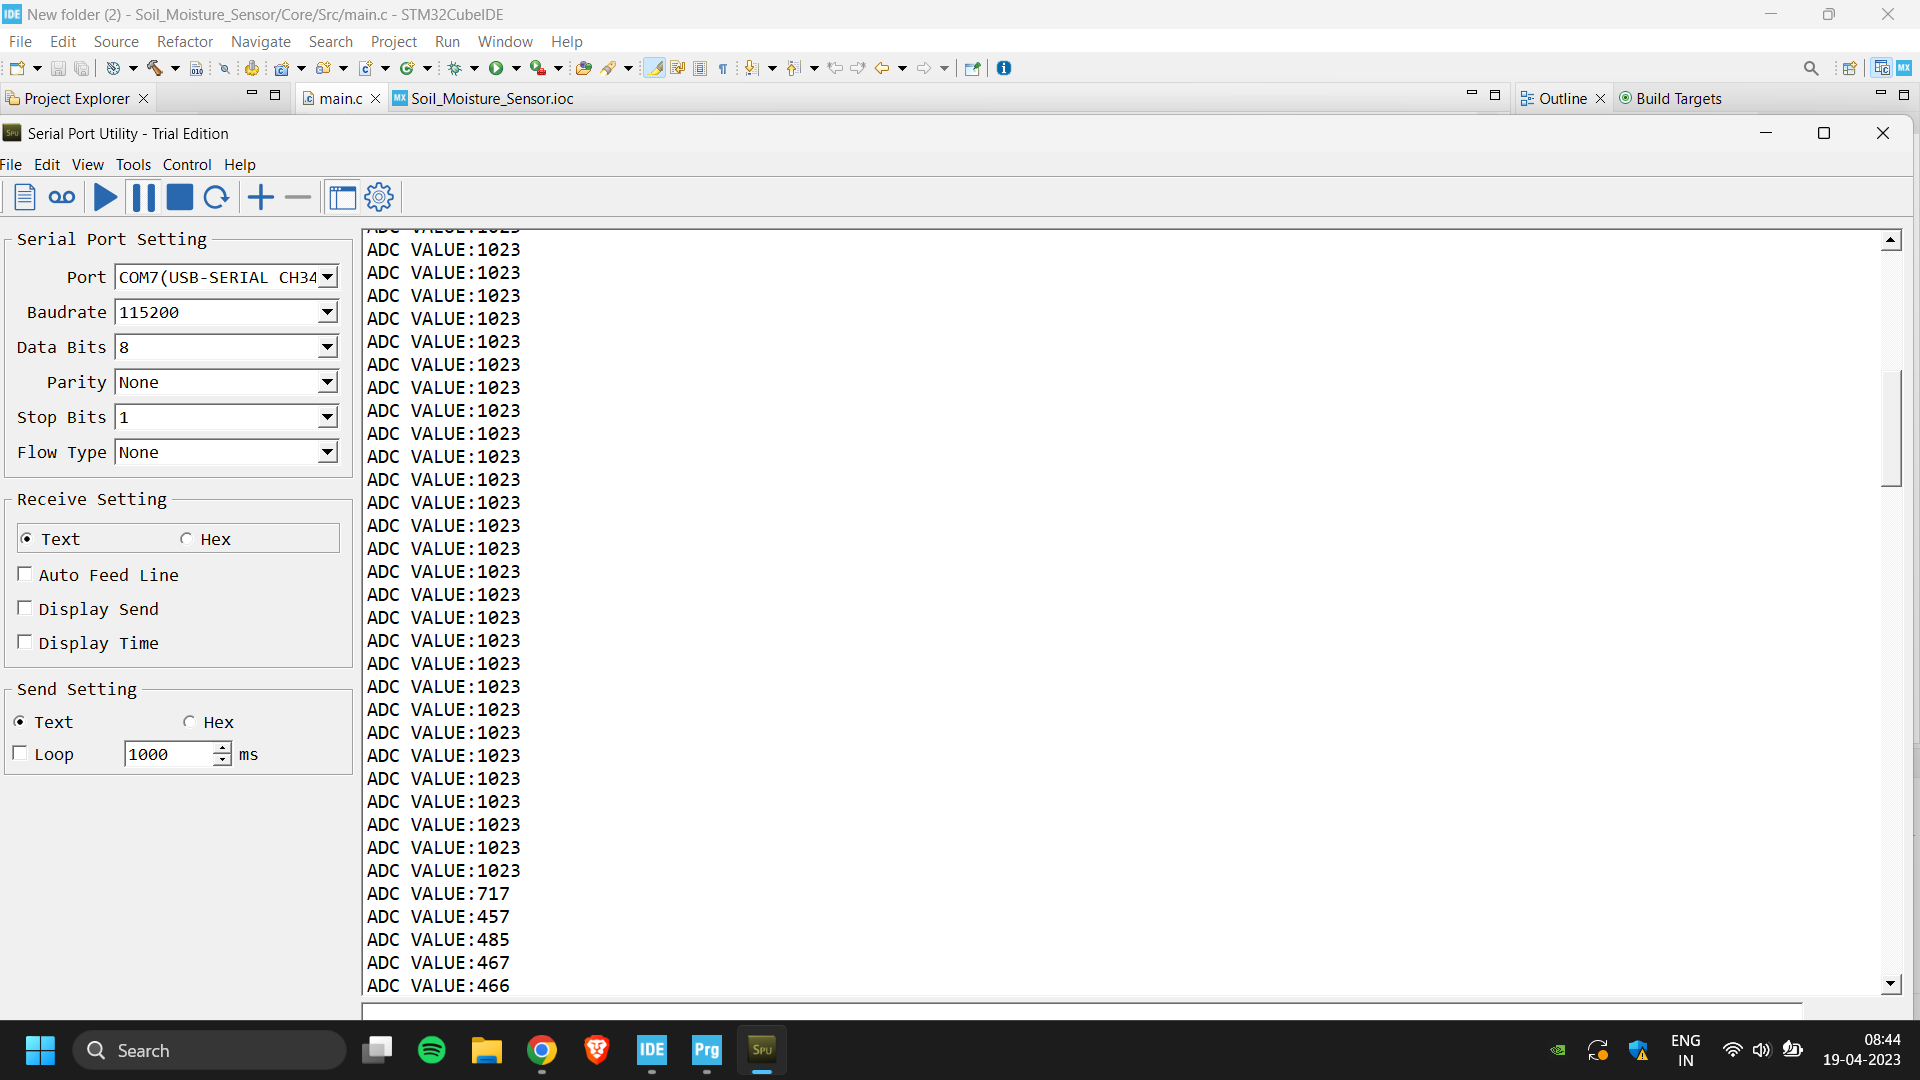The width and height of the screenshot is (1920, 1080).
Task: Click the output scrollbar down arrow
Action: (x=1890, y=984)
